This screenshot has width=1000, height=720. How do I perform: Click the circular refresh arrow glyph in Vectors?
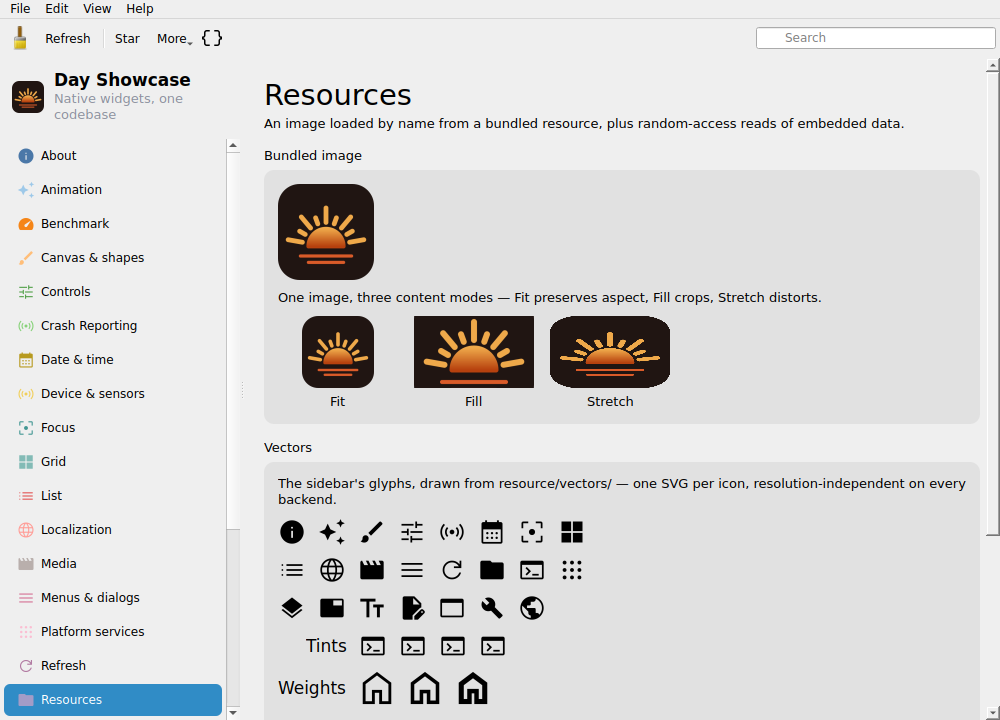pos(452,569)
